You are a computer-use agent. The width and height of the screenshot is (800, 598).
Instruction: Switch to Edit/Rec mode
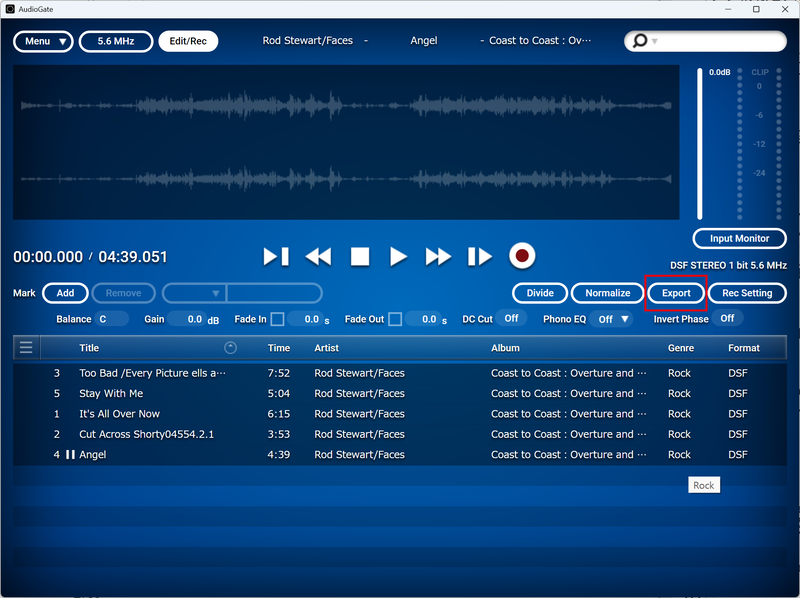tap(188, 41)
